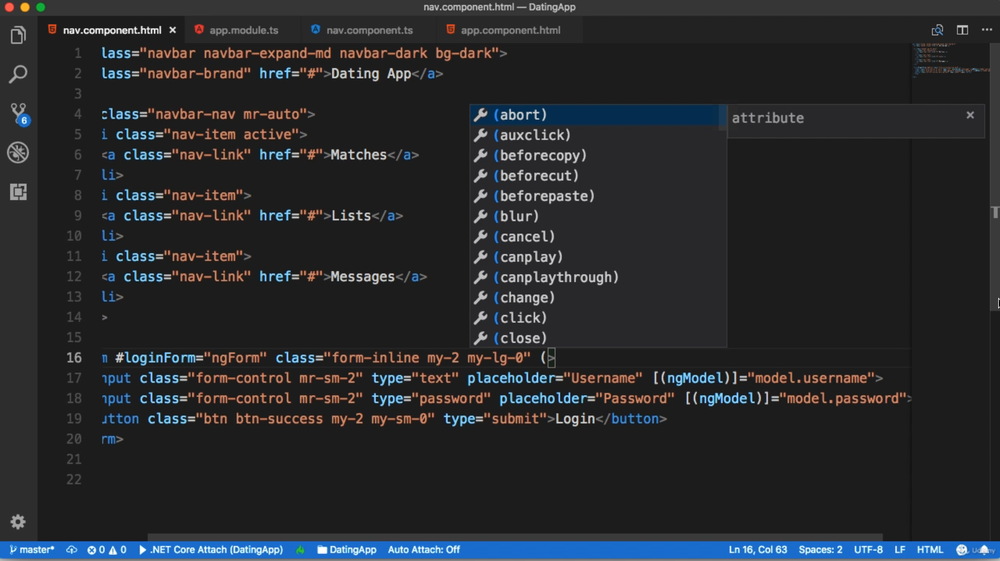Click the Split Editor icon
Screen dimensions: 1000x561
(x=962, y=30)
